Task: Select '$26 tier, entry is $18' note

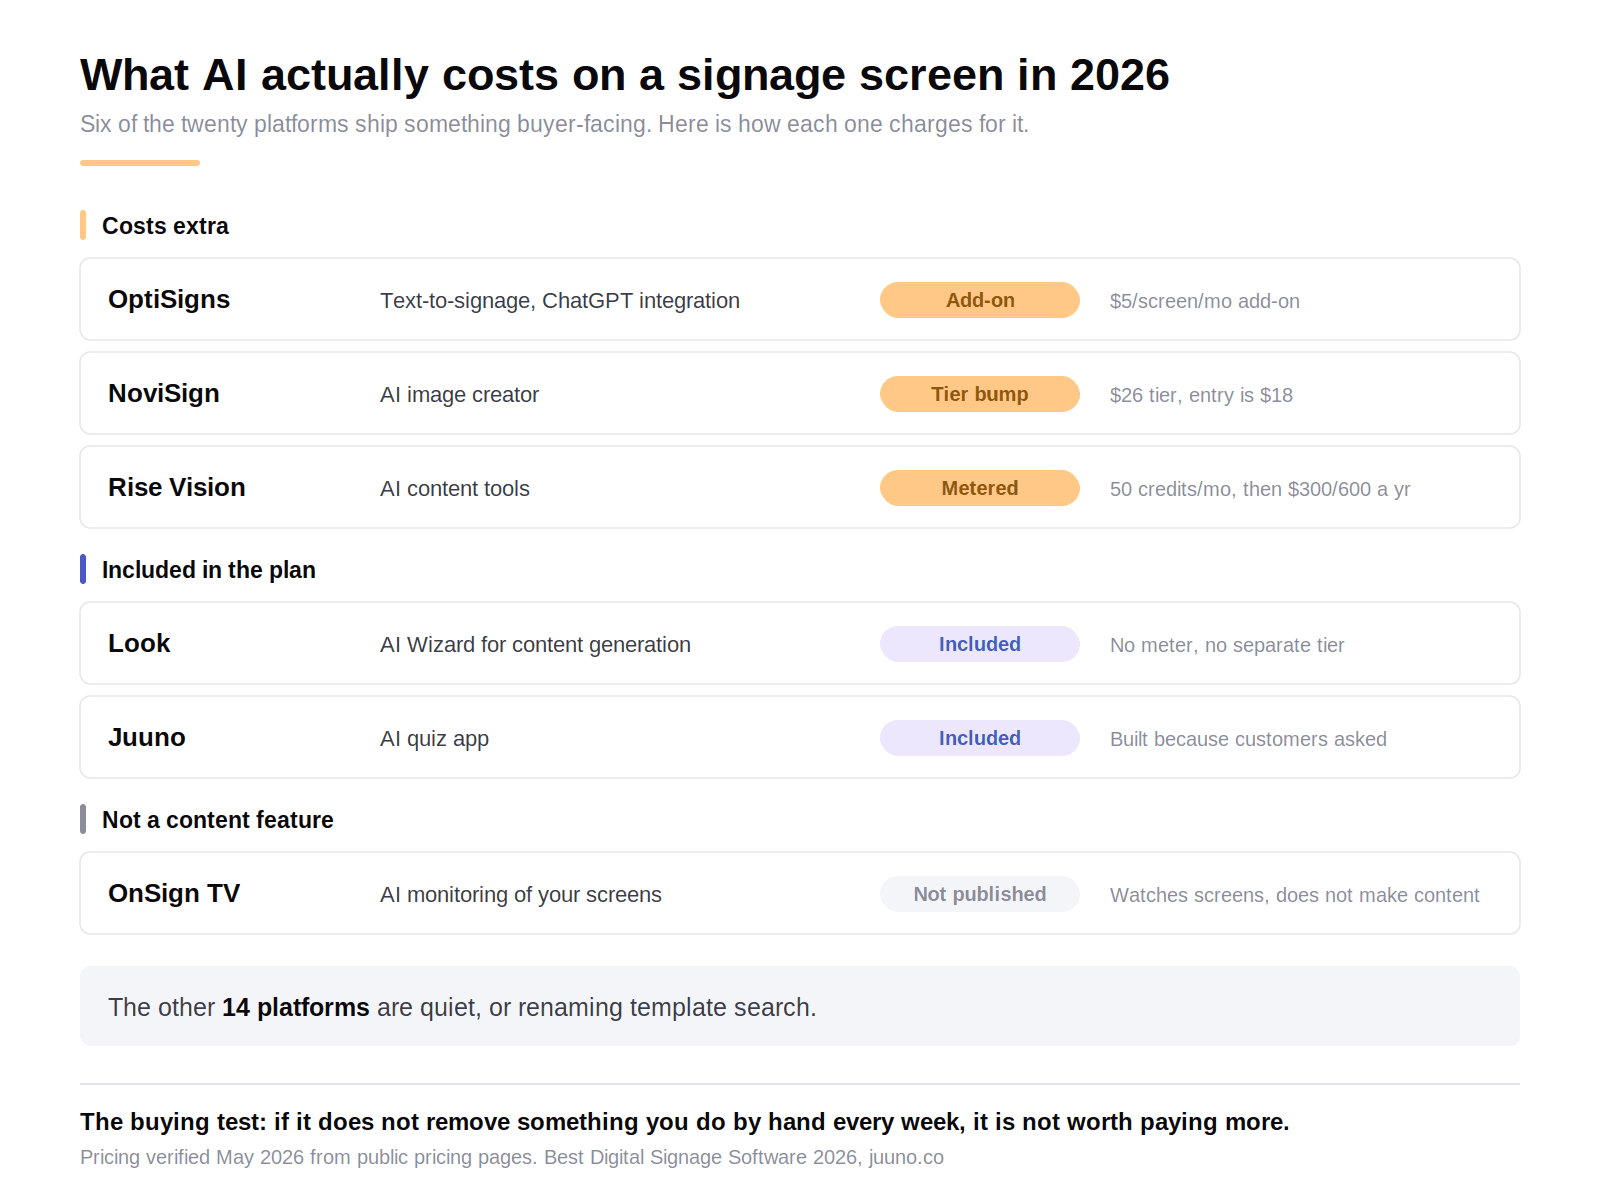Action: point(1201,395)
